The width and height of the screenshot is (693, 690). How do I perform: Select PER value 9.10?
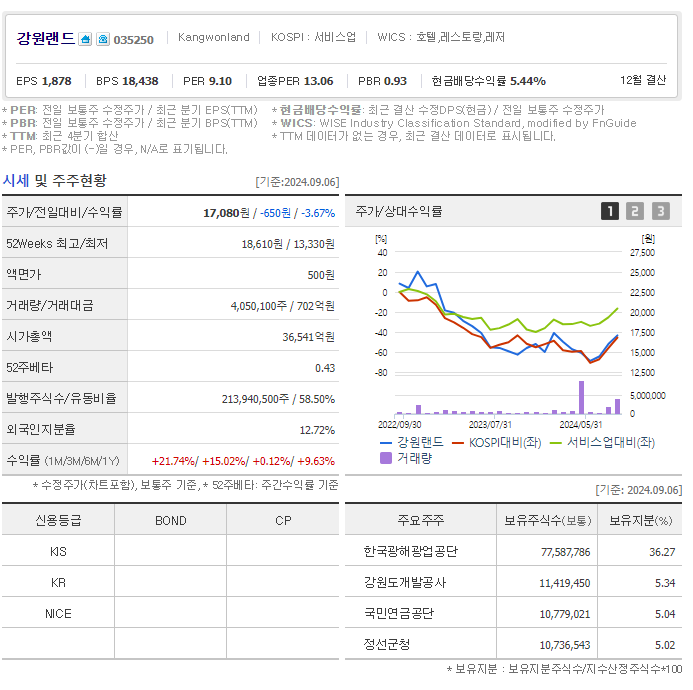tap(220, 81)
